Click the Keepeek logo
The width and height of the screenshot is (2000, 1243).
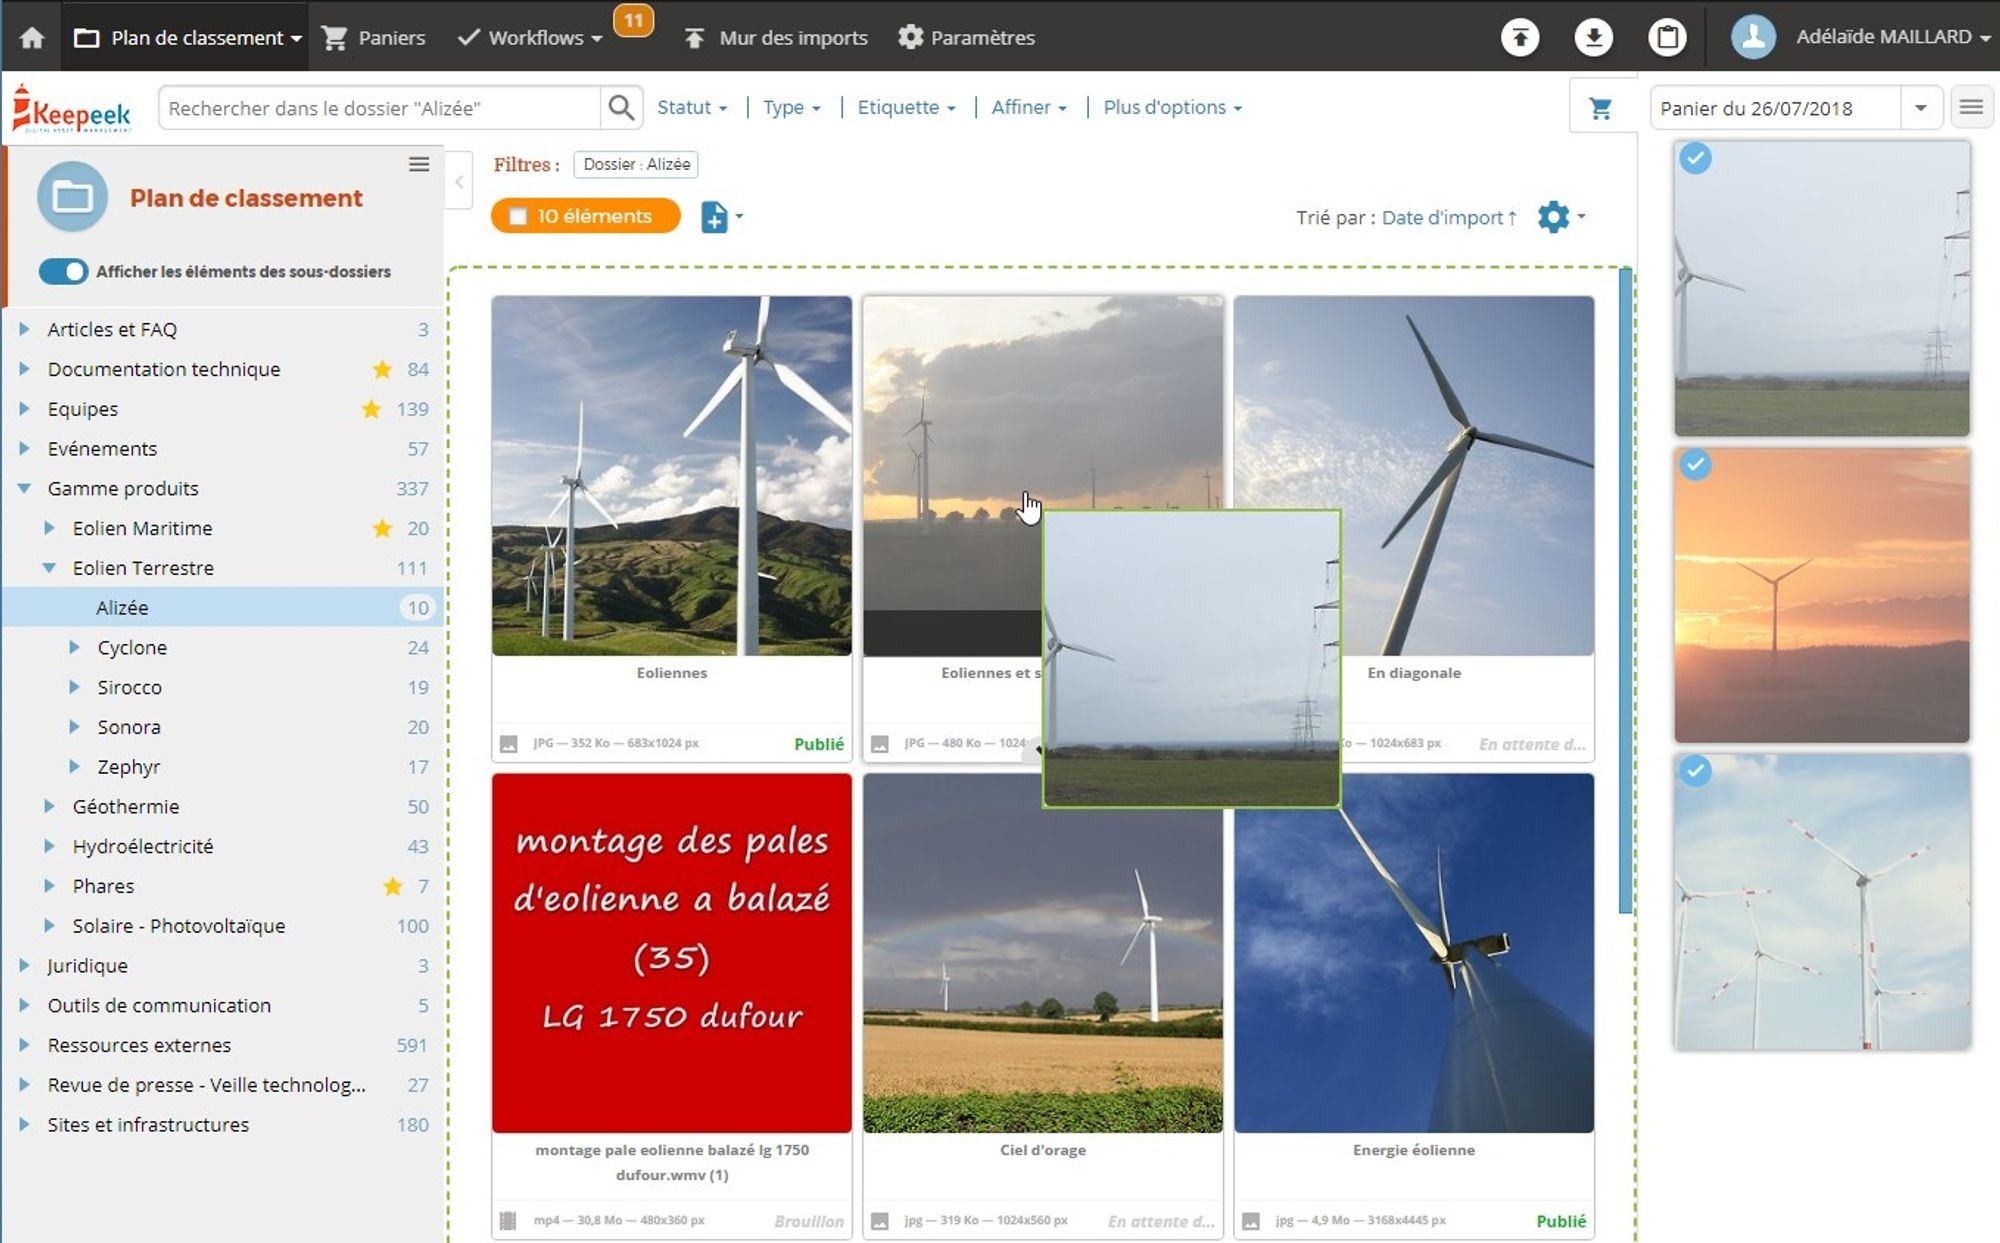pyautogui.click(x=72, y=109)
